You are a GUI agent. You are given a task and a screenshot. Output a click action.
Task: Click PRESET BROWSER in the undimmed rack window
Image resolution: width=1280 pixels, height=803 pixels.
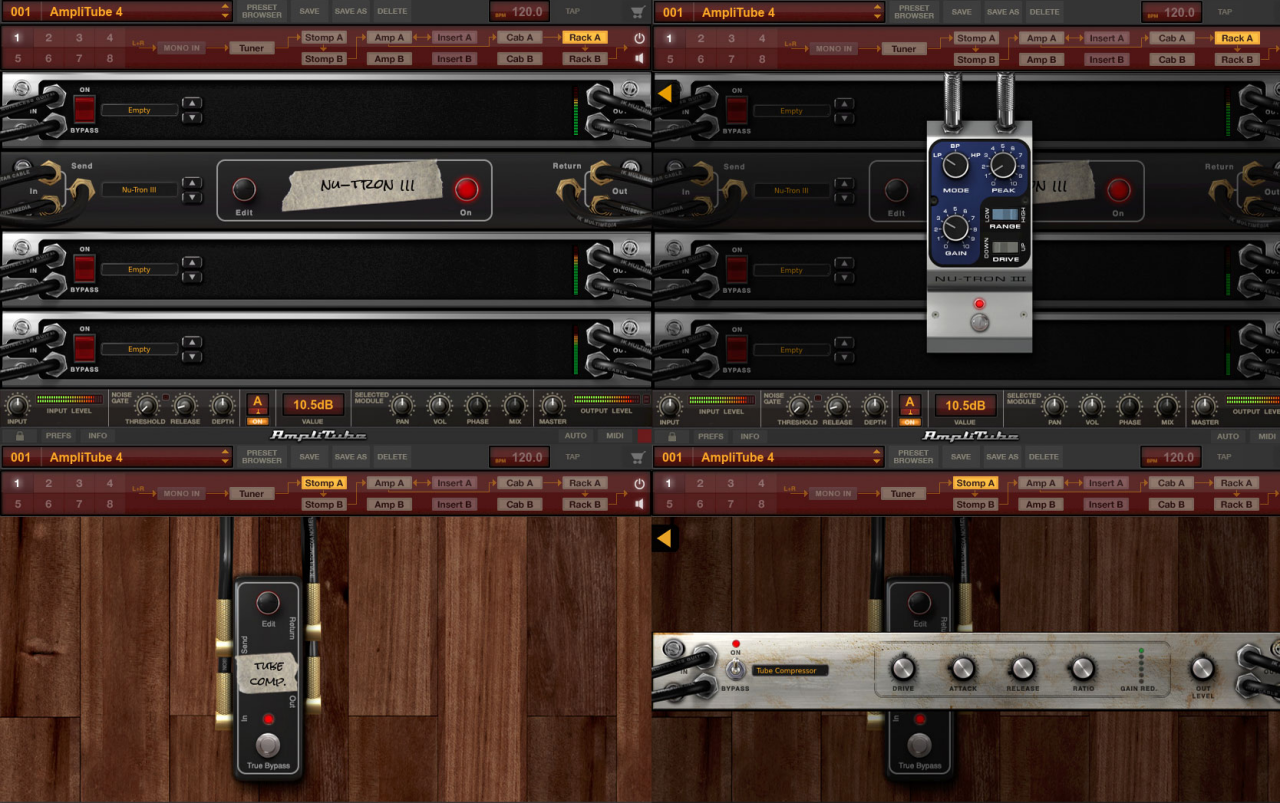pyautogui.click(x=262, y=12)
